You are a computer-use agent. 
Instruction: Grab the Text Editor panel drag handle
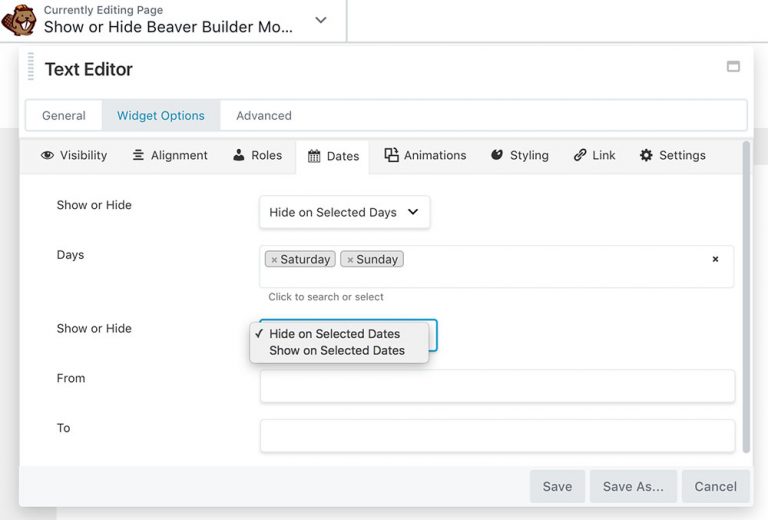click(31, 66)
